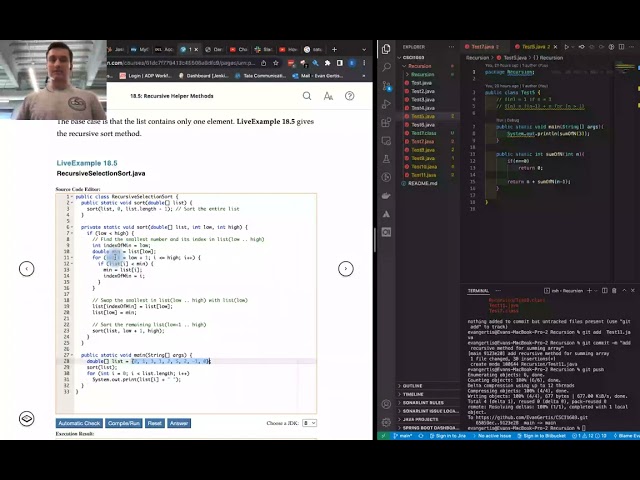The image size is (640, 480).
Task: Click Sign in to Bitbucket in status bar
Action: pyautogui.click(x=541, y=436)
